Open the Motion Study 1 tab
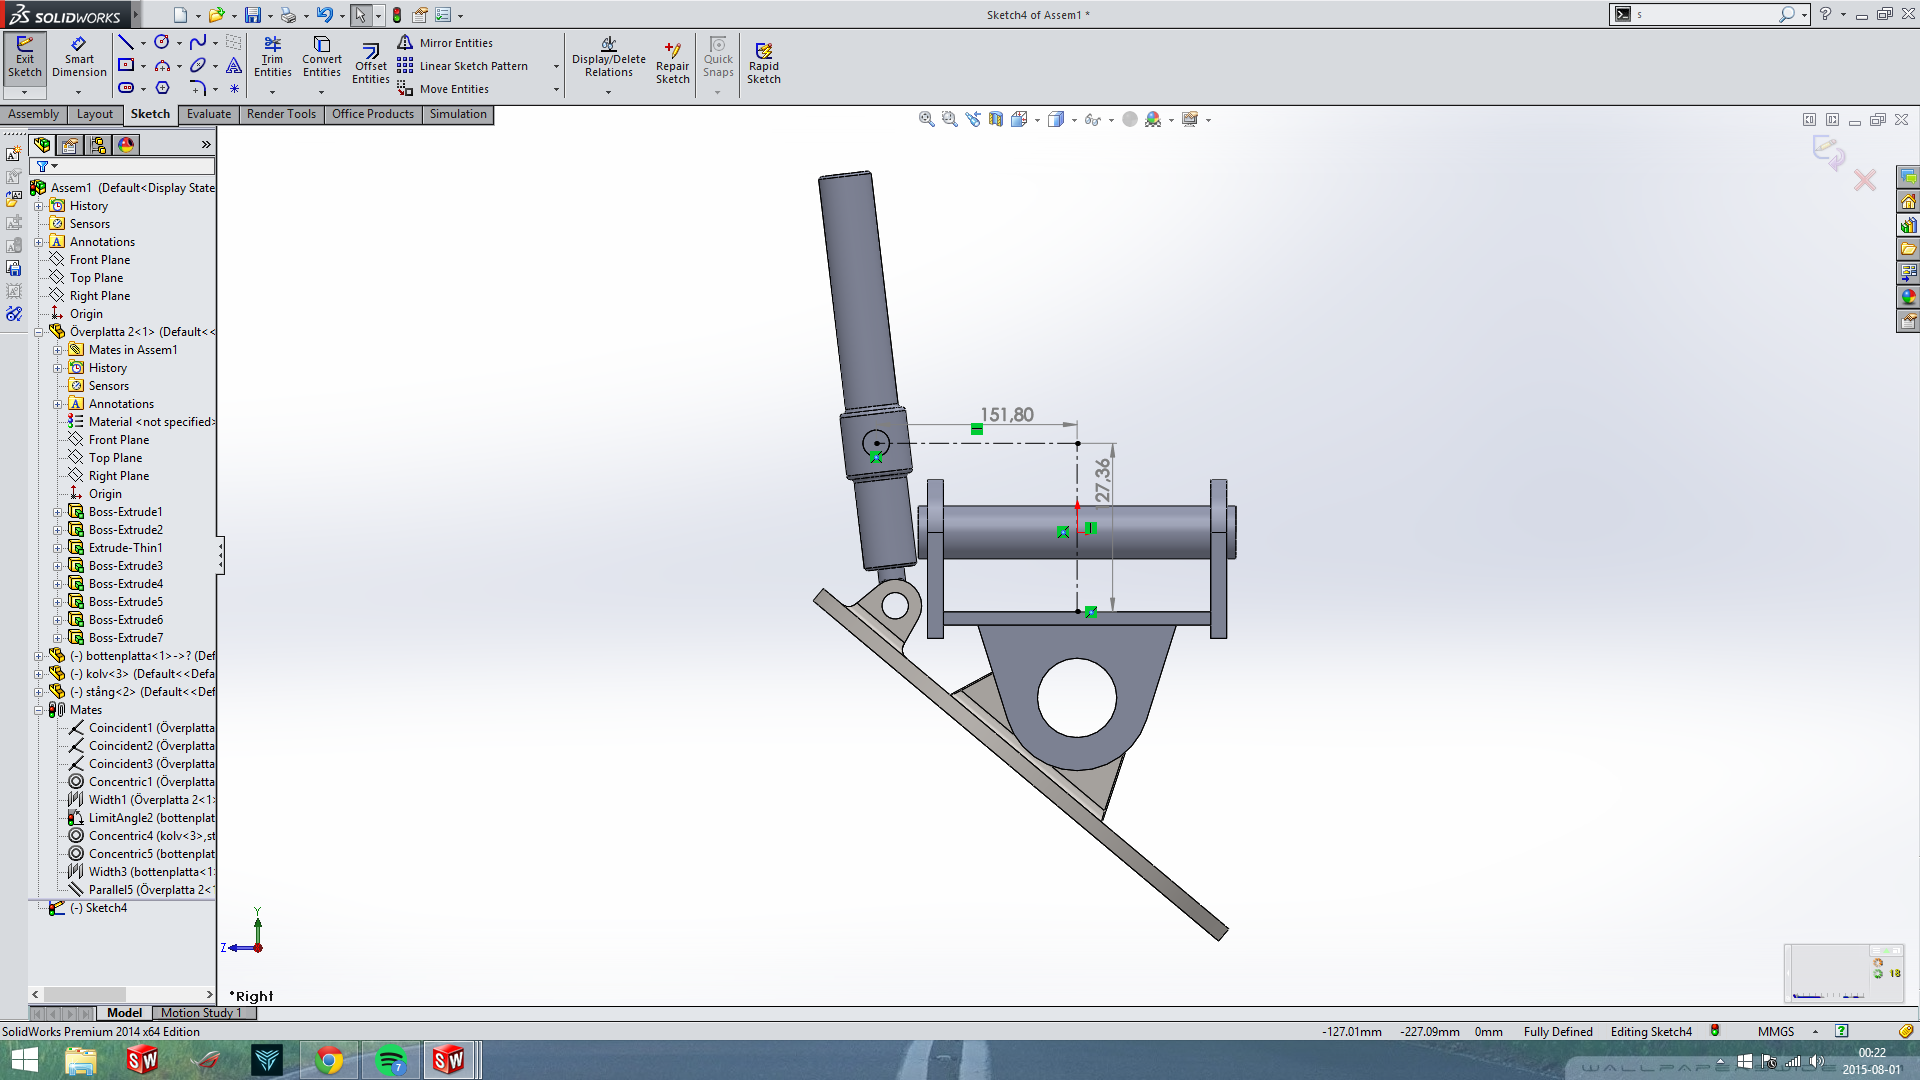Viewport: 1920px width, 1080px height. coord(201,1012)
